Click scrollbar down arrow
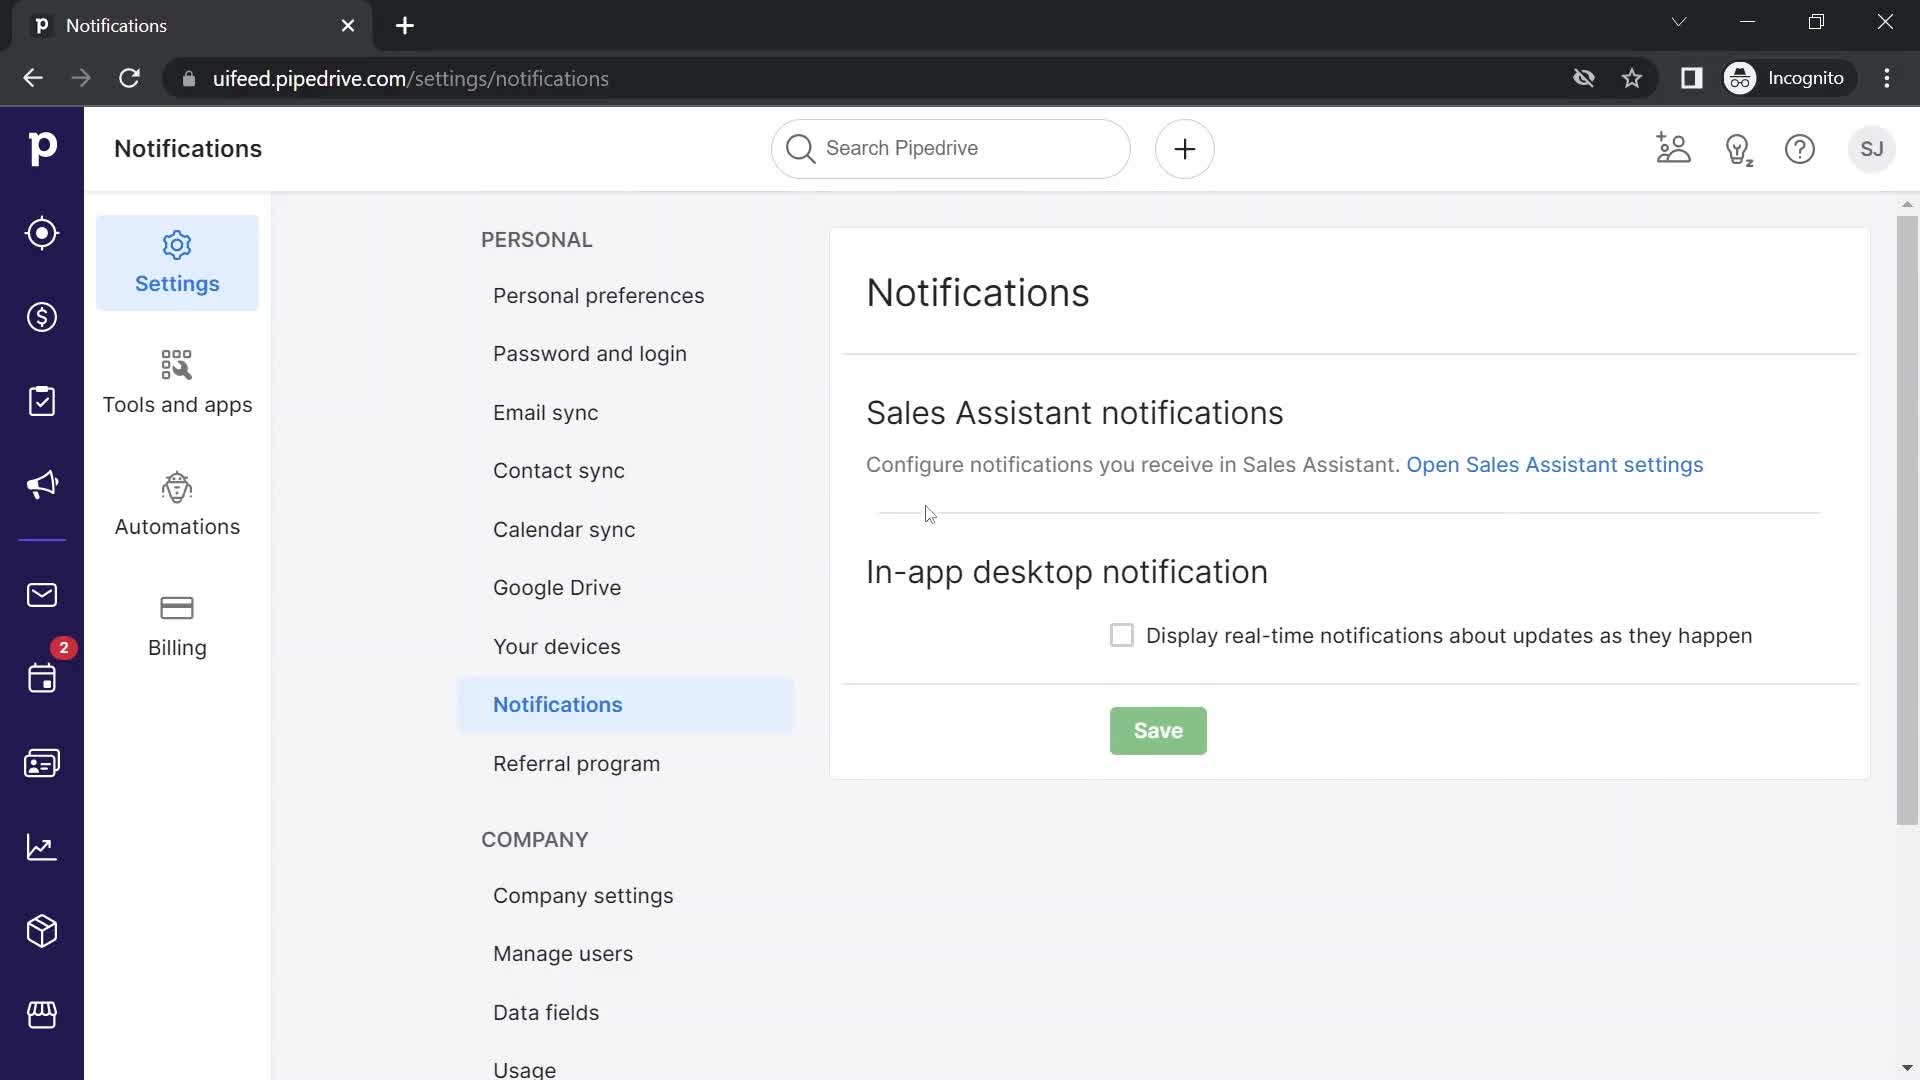This screenshot has height=1080, width=1920. pyautogui.click(x=1907, y=1068)
